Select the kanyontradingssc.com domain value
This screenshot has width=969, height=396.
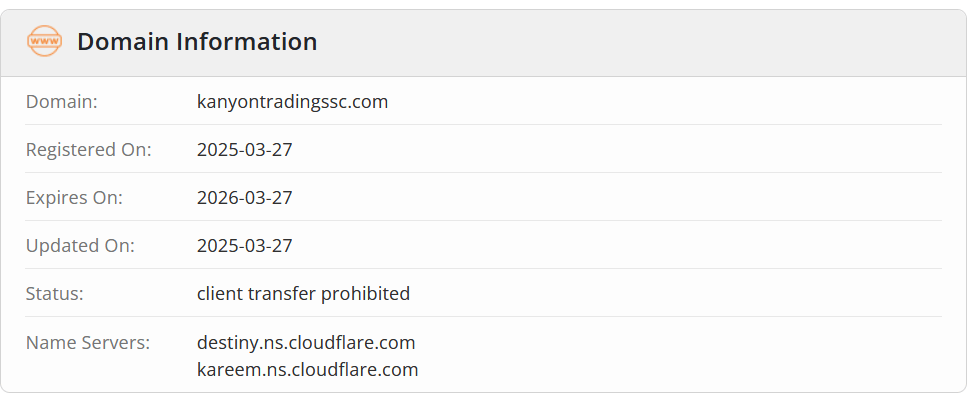(x=292, y=101)
